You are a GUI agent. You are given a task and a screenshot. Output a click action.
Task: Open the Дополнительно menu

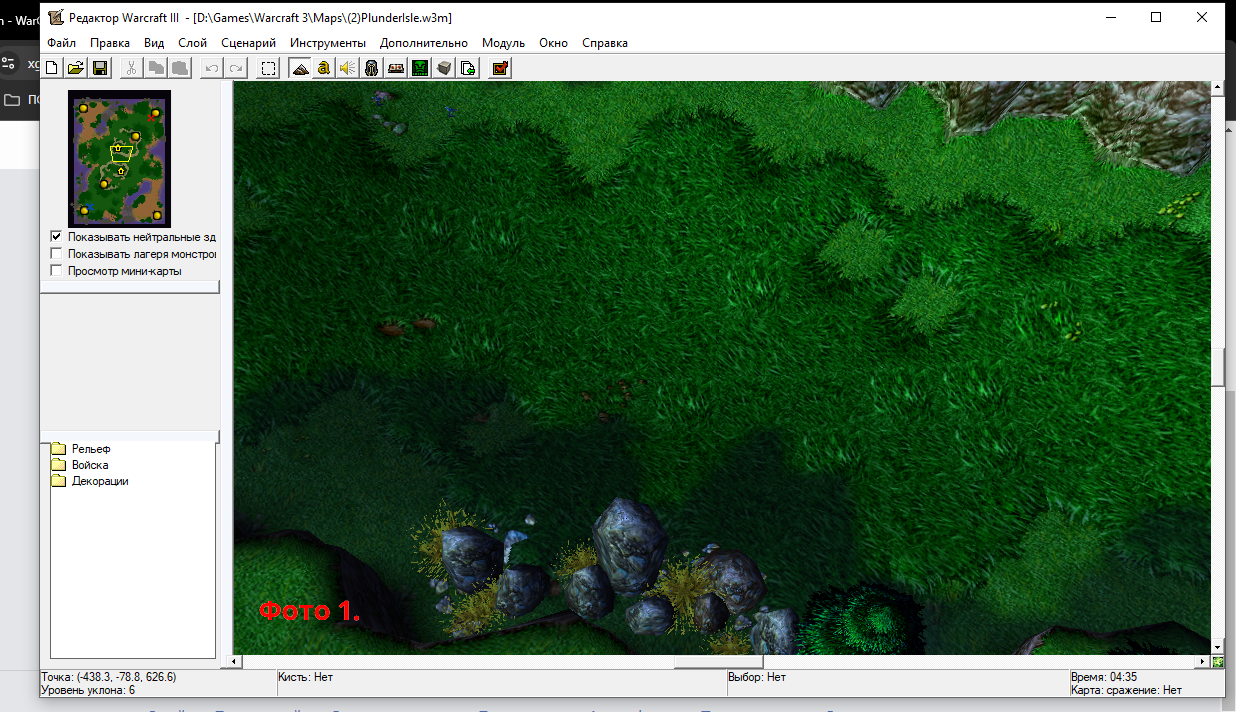tap(424, 43)
